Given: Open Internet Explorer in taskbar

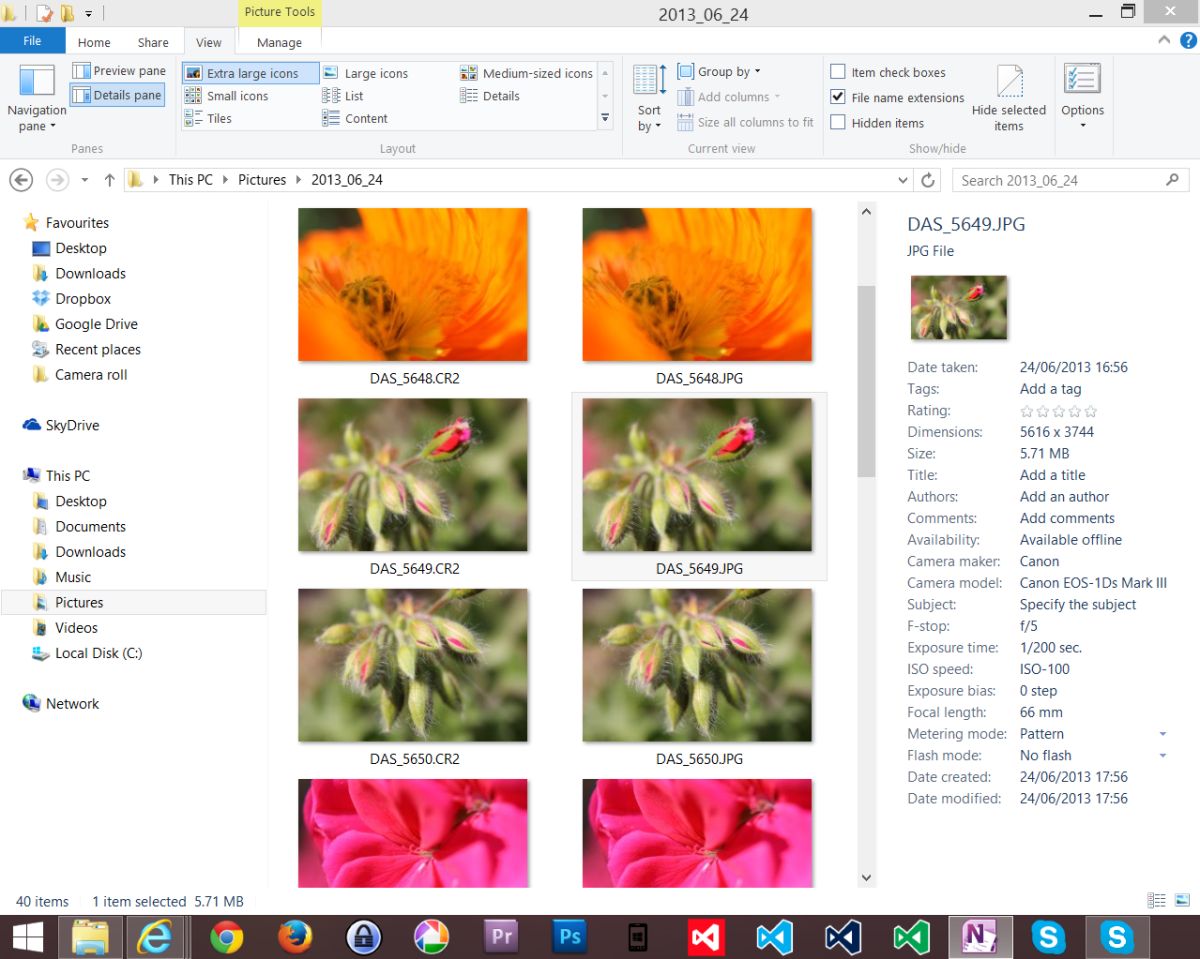Looking at the screenshot, I should (158, 937).
